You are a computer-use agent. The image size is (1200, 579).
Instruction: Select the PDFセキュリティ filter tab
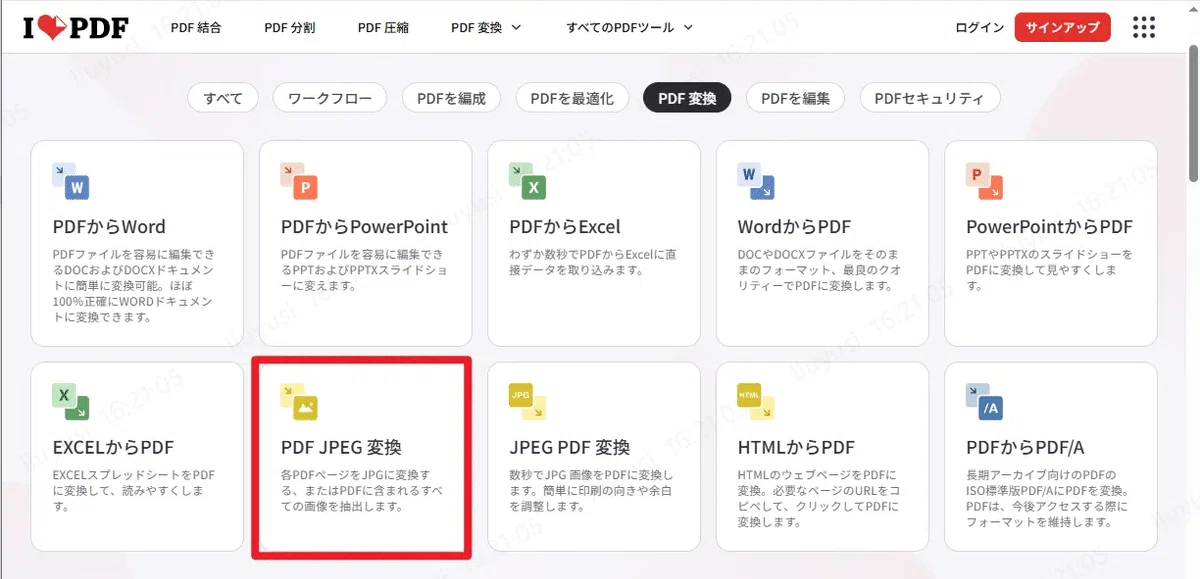930,98
